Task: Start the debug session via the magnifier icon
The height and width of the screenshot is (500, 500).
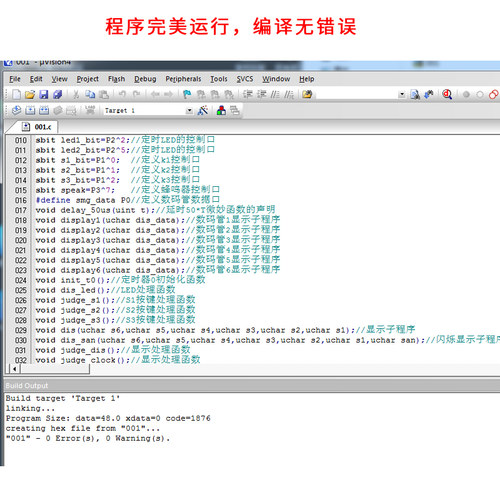Action: point(447,95)
